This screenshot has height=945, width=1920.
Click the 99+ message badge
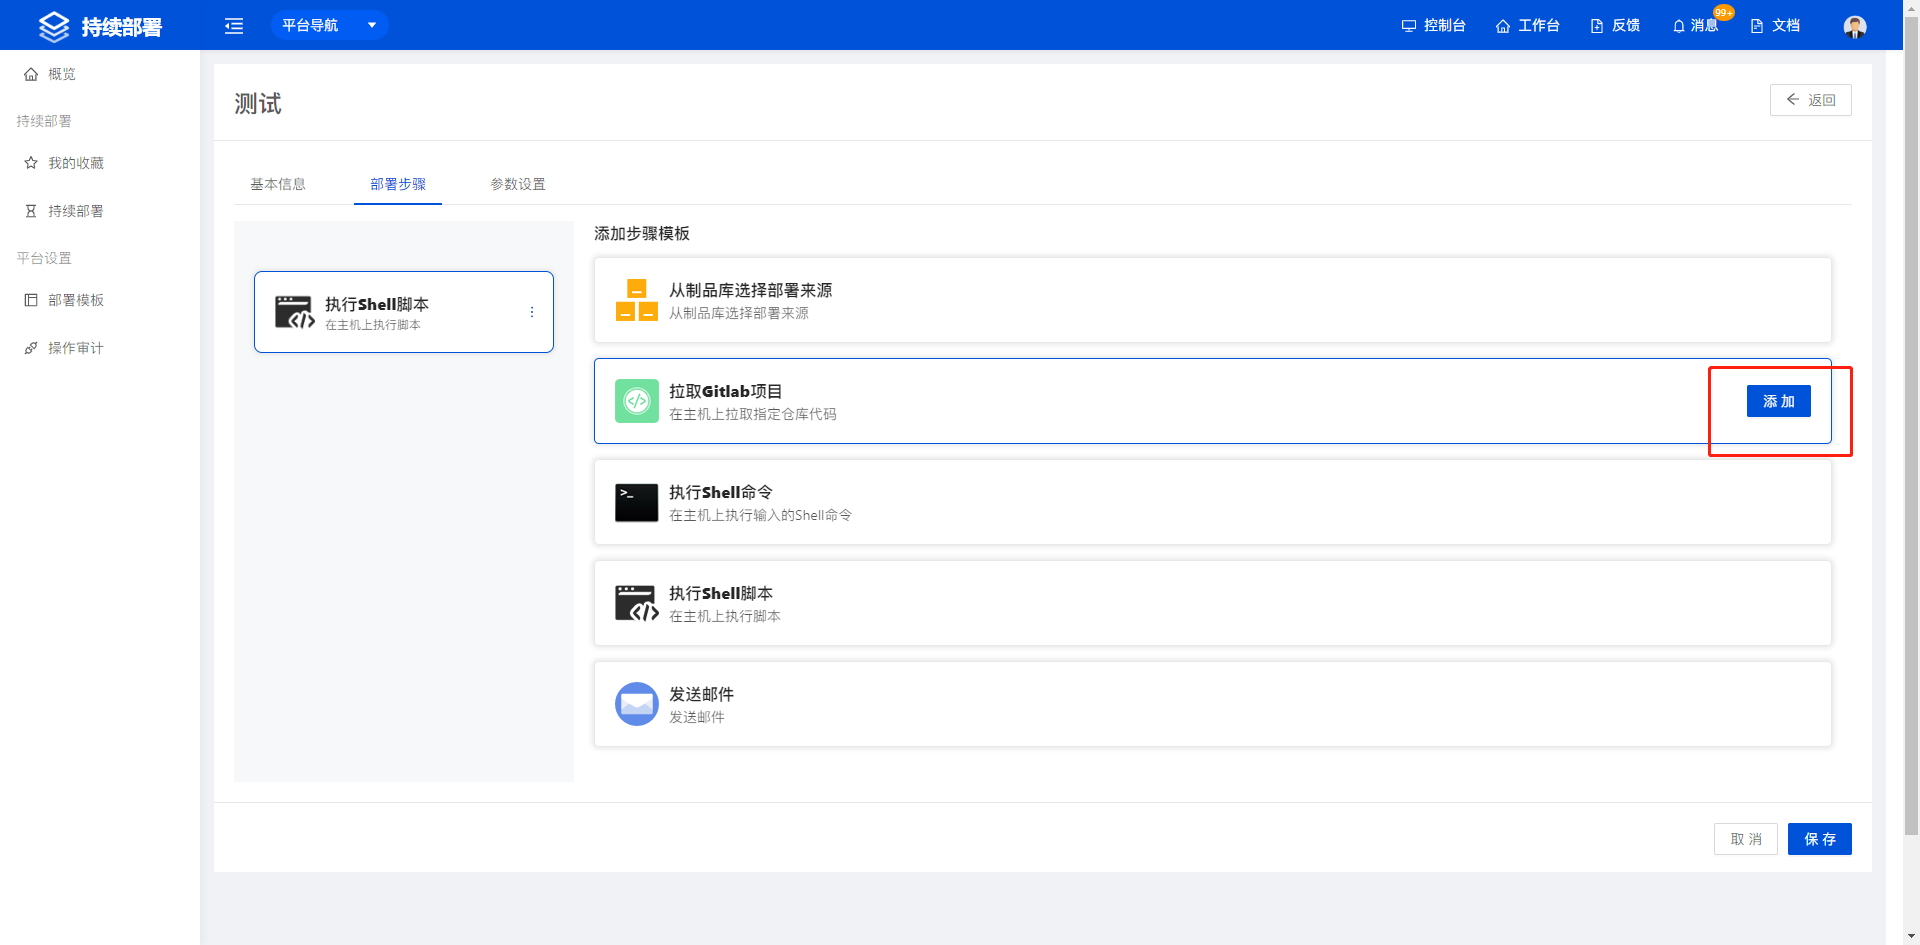[1724, 12]
